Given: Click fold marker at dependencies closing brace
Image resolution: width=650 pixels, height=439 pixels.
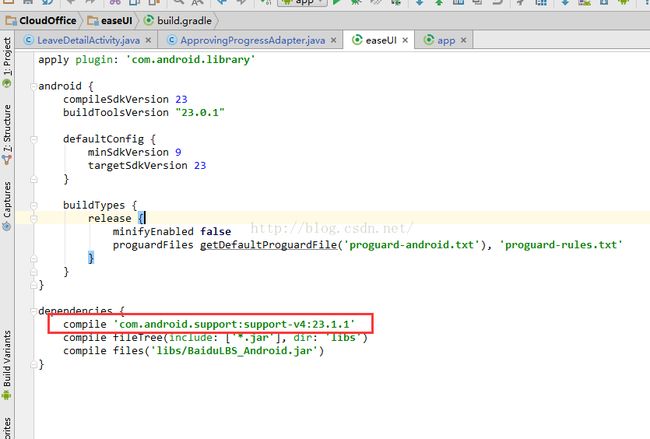Looking at the screenshot, I should [x=34, y=364].
